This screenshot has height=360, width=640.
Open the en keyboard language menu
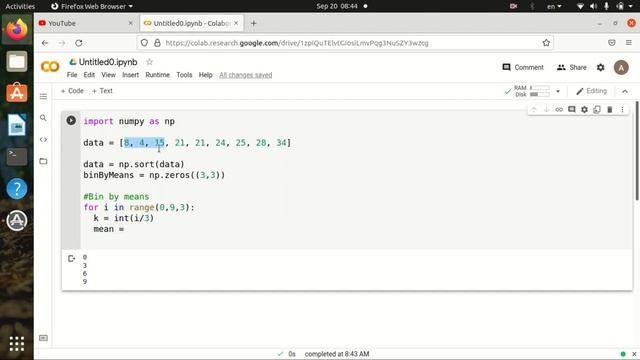554,6
